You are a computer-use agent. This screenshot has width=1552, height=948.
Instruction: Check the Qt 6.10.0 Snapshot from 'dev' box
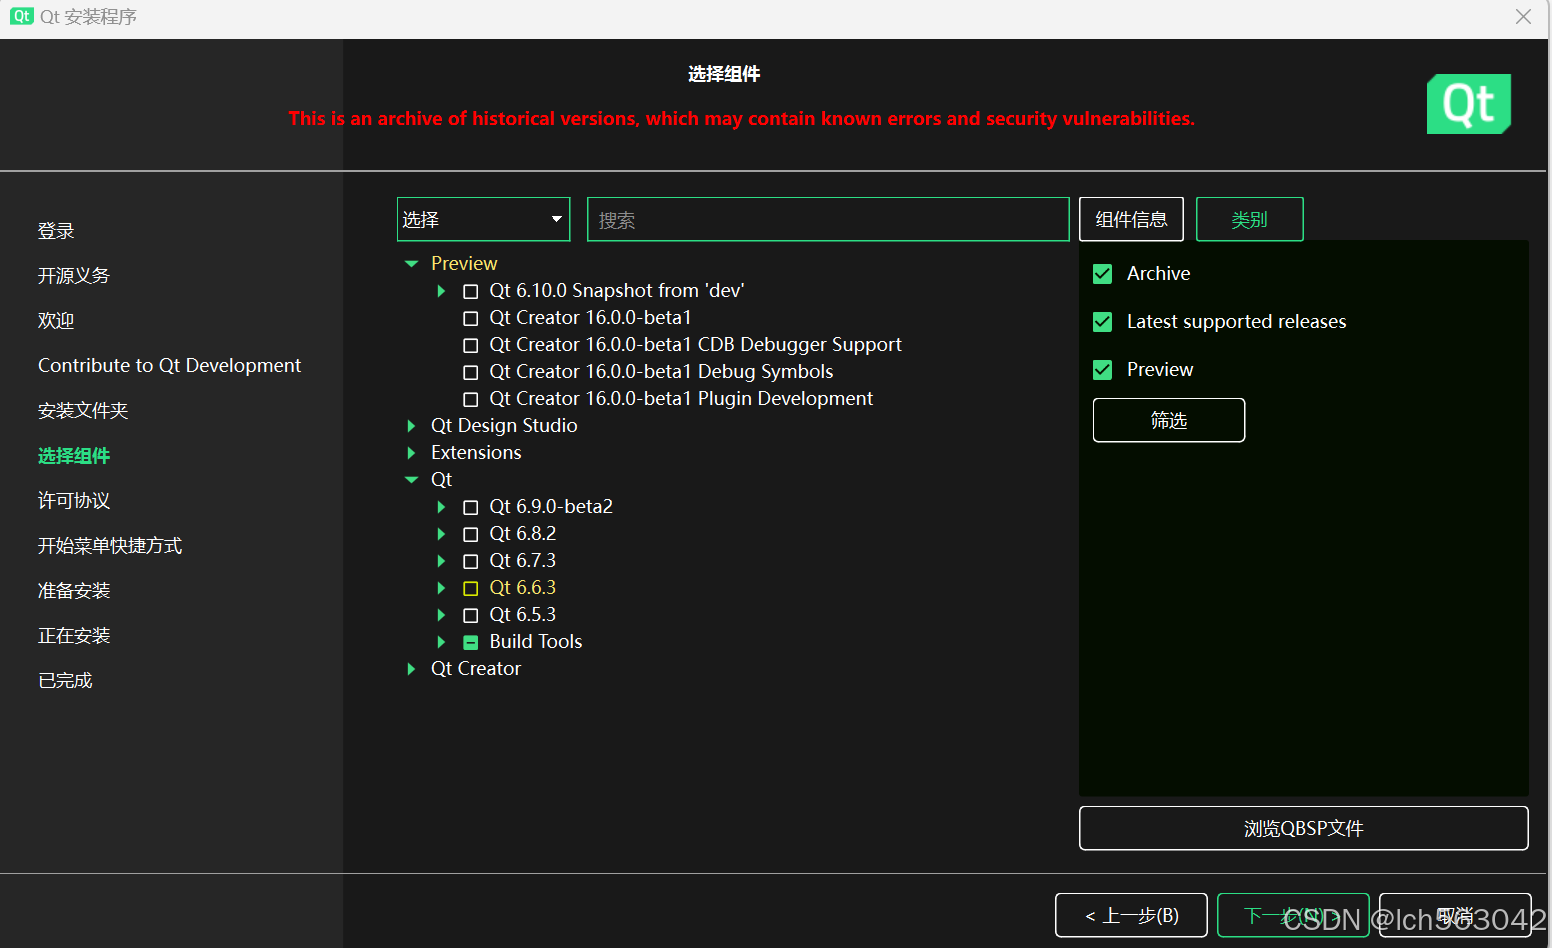[x=471, y=292]
